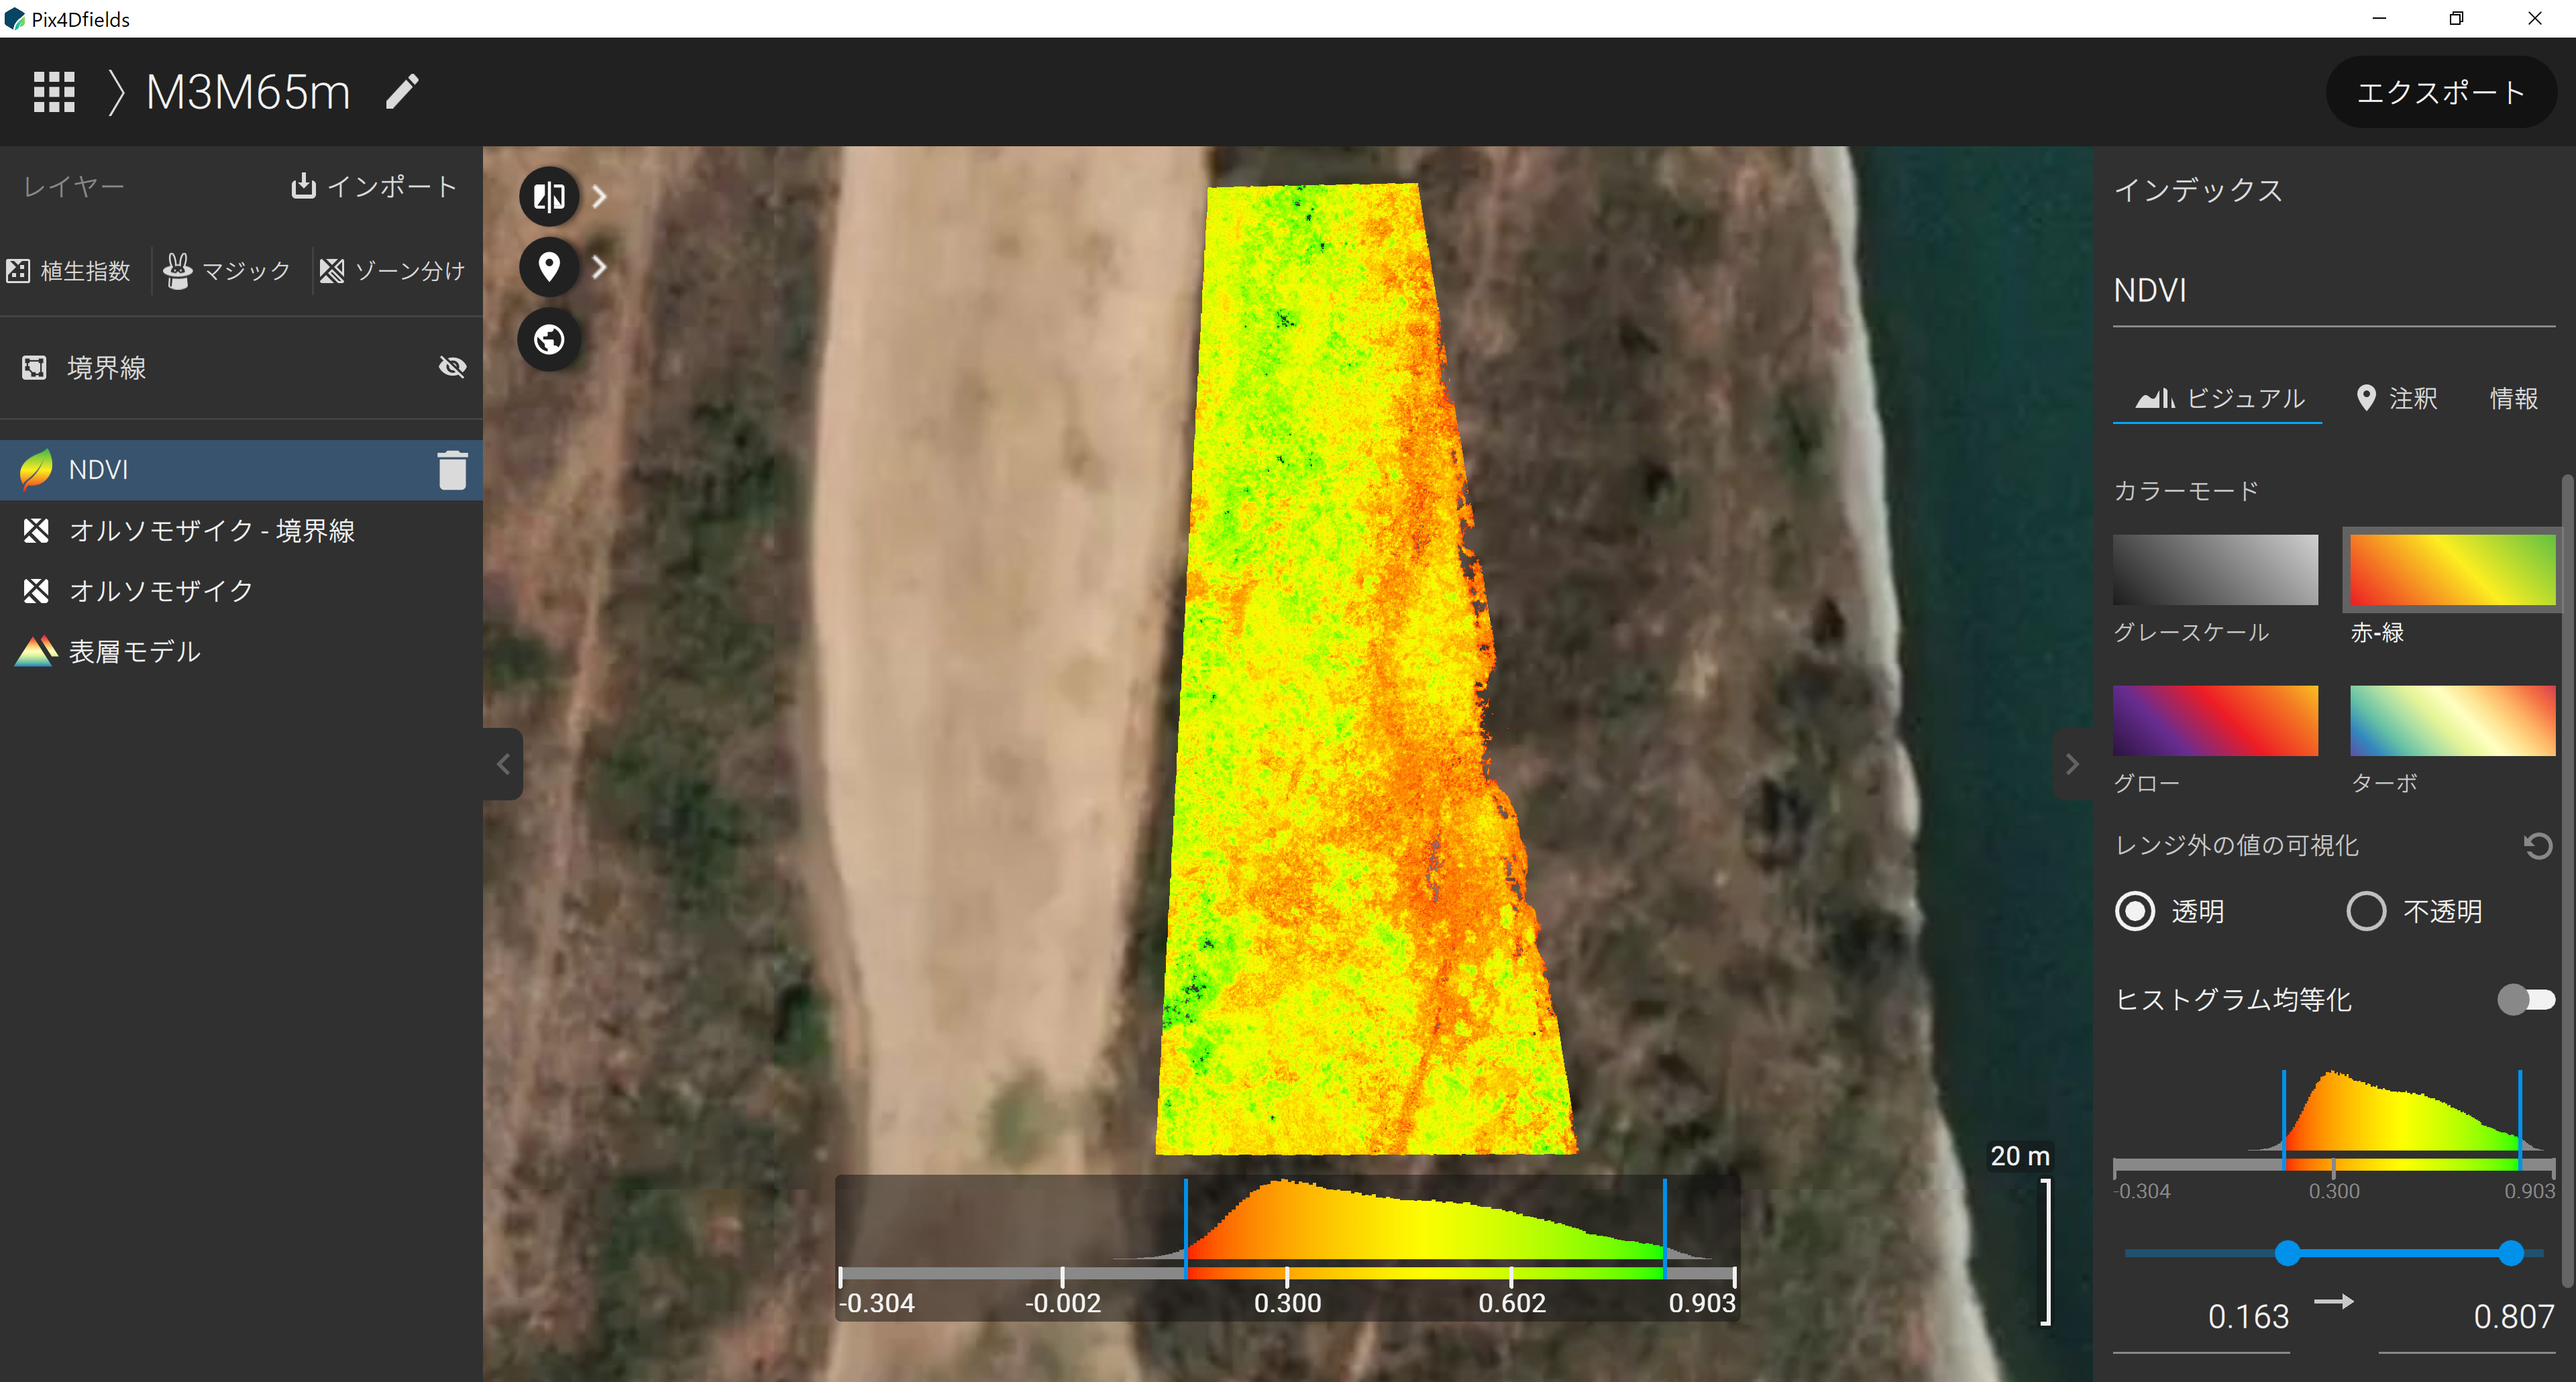This screenshot has height=1382, width=2576.
Task: Open the dashboard grid icon
Action: click(54, 92)
